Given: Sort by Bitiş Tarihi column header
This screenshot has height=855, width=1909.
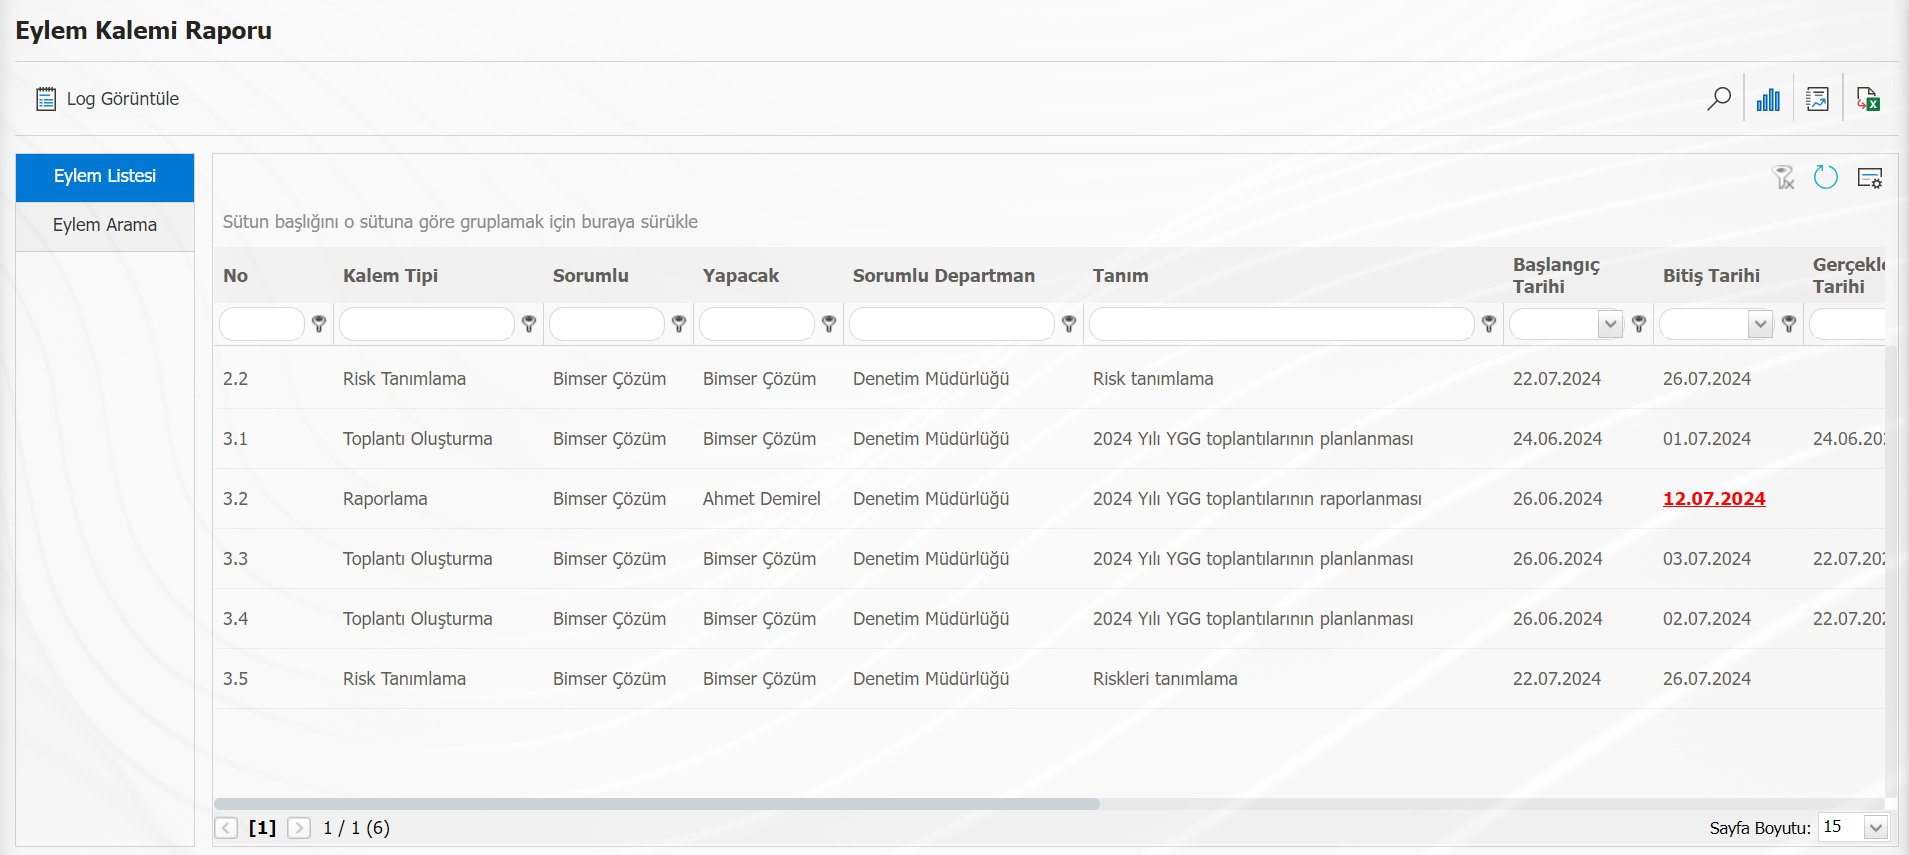Looking at the screenshot, I should (1711, 276).
